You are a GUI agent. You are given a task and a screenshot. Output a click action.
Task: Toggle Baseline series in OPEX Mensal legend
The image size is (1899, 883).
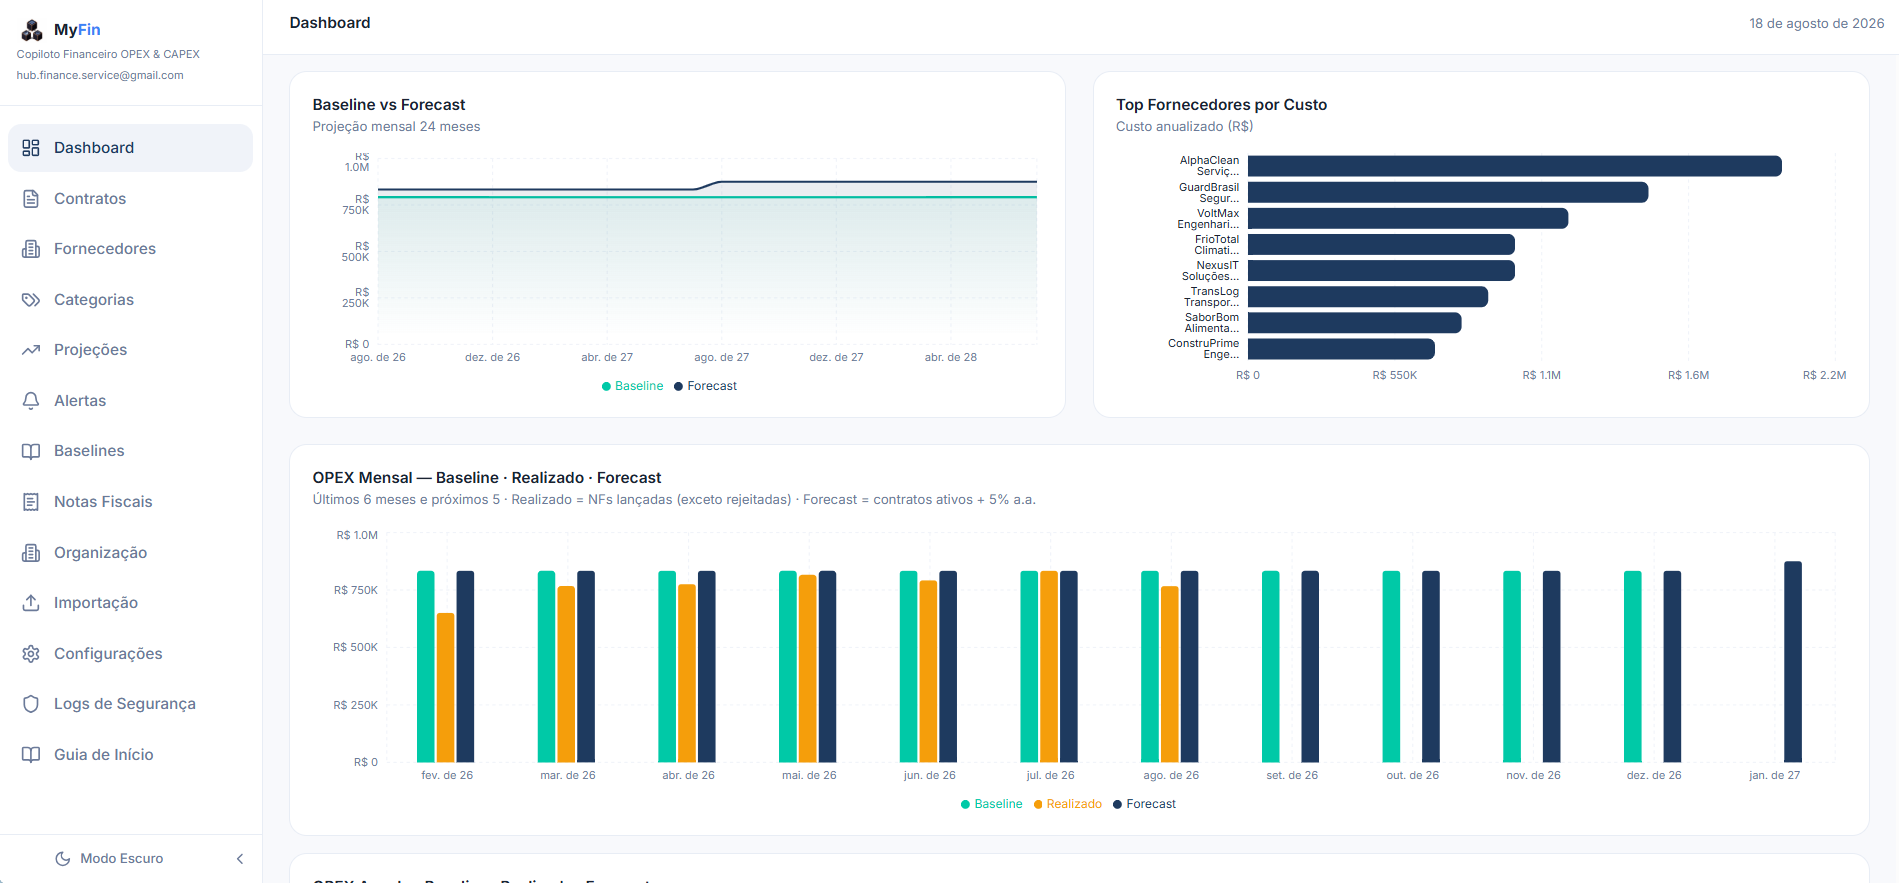click(991, 804)
